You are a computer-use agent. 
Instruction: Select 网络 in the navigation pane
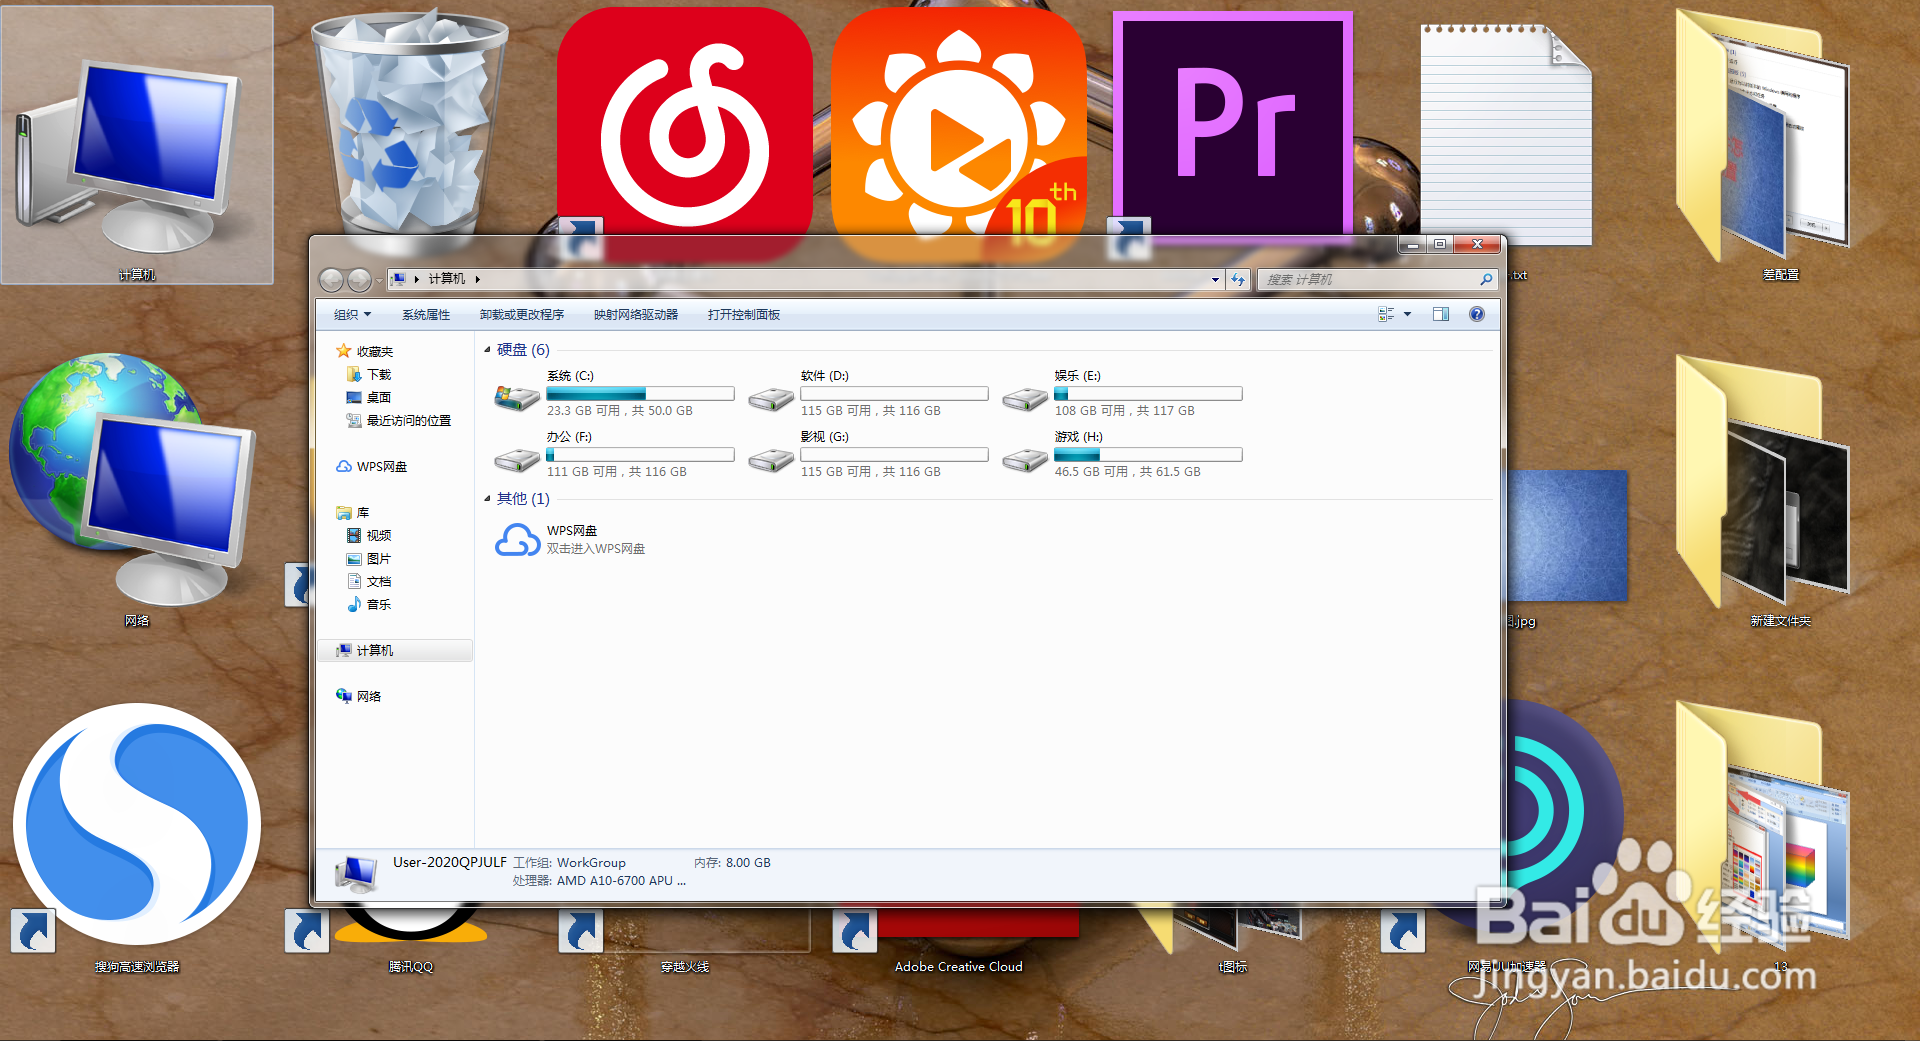(x=359, y=696)
